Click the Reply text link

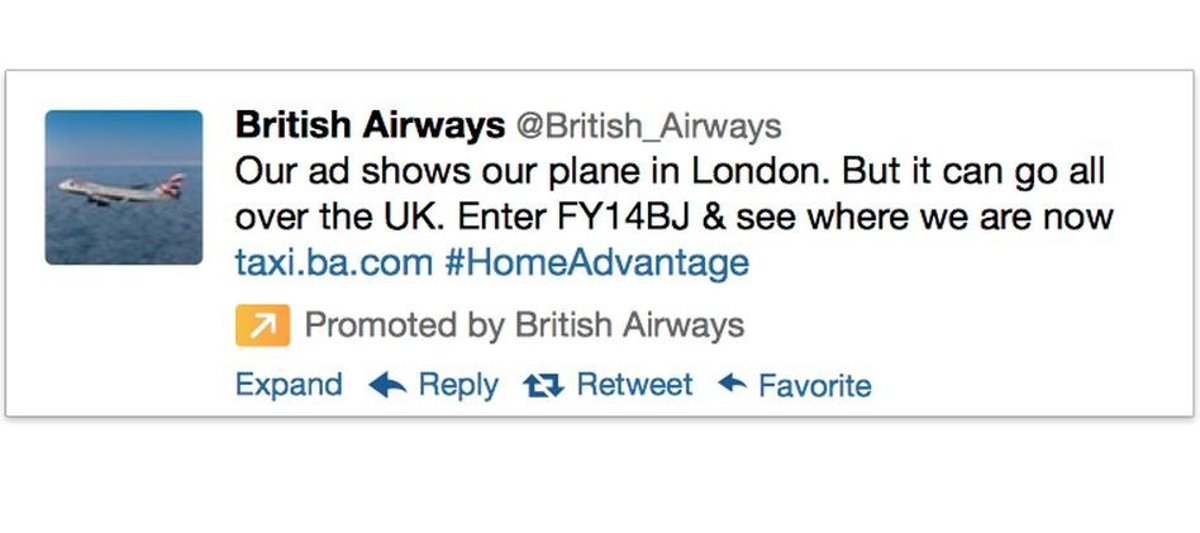pos(458,385)
